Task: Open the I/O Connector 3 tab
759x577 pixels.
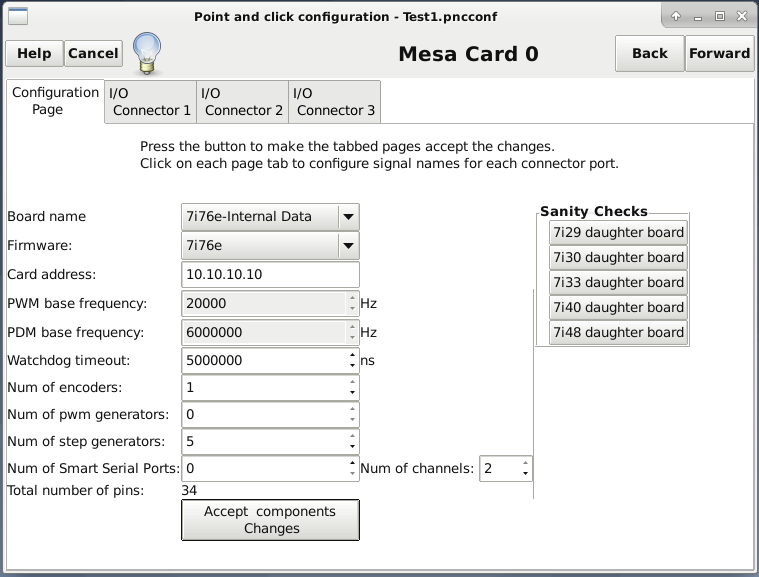Action: pos(334,102)
